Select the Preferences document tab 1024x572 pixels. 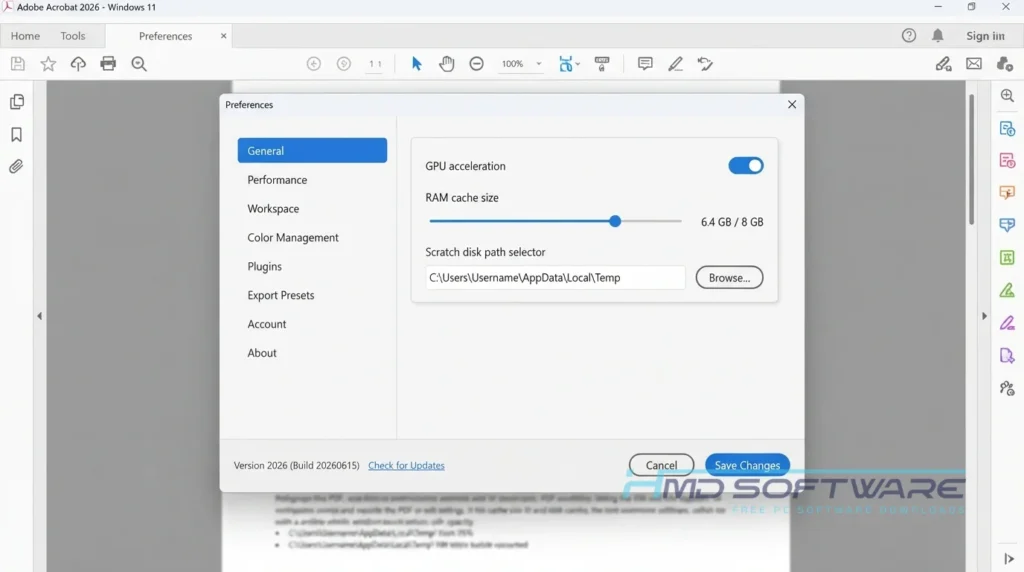[x=165, y=36]
